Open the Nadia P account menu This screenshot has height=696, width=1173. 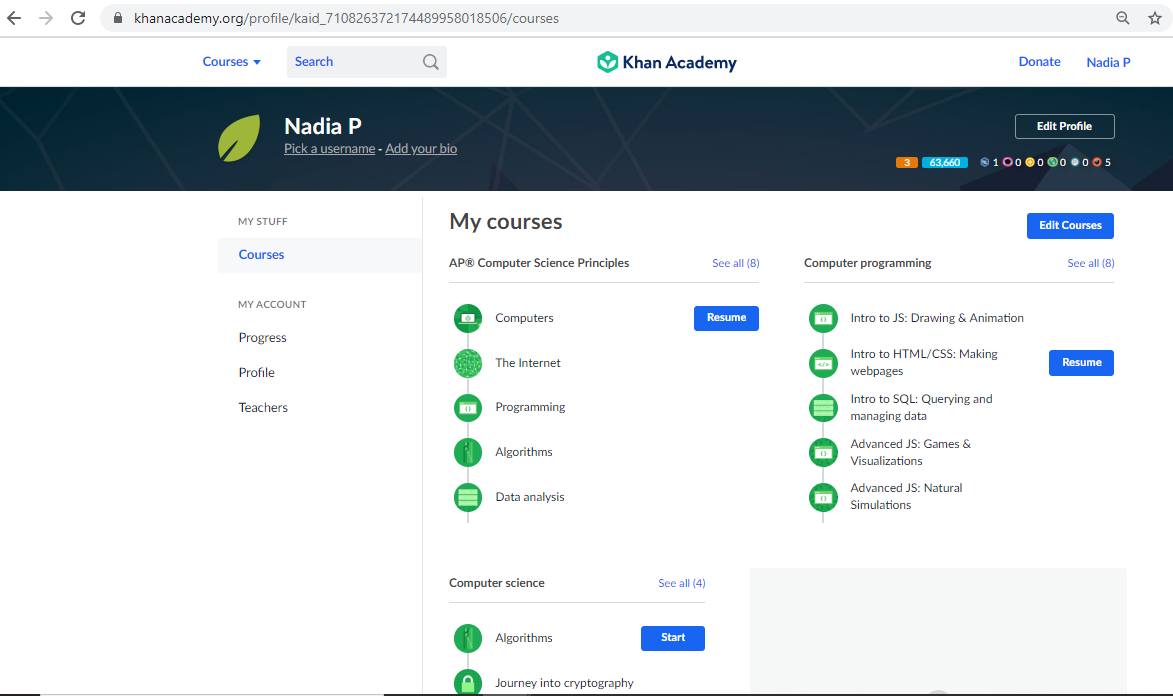(x=1108, y=63)
